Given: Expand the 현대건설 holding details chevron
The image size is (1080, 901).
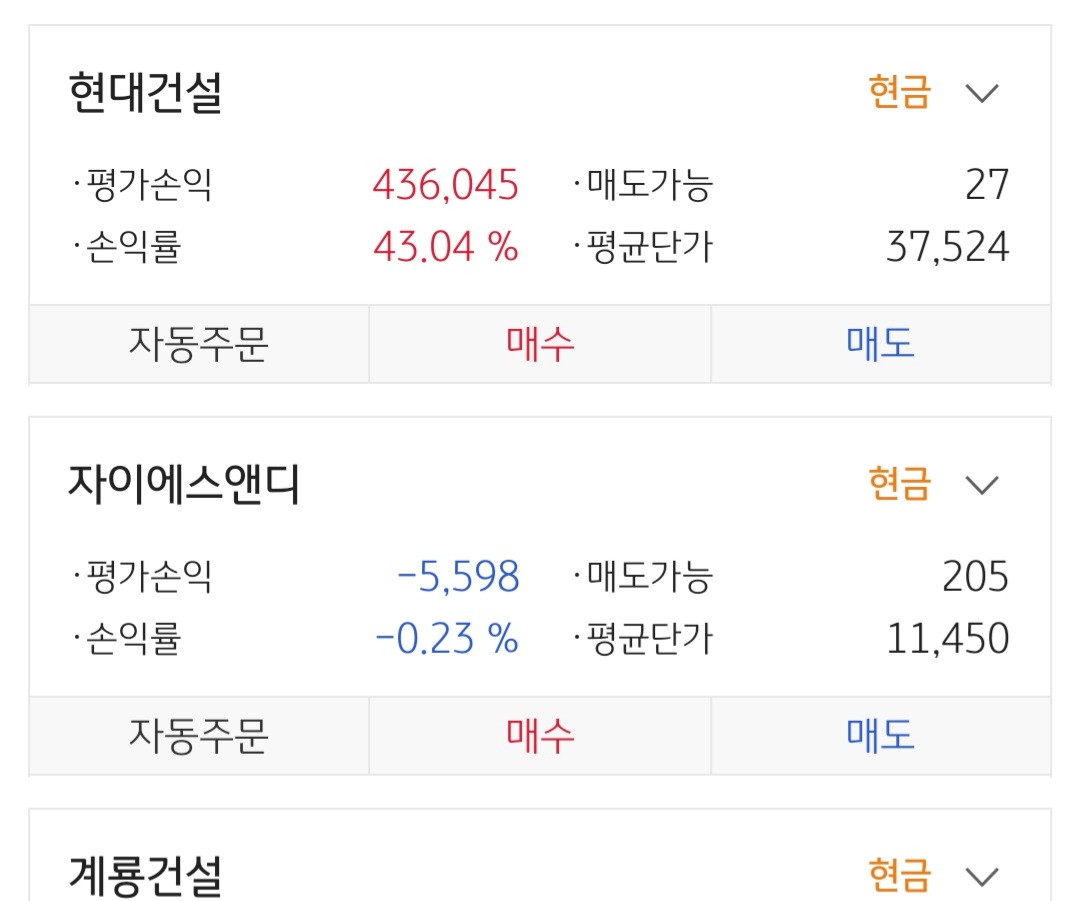Looking at the screenshot, I should coord(982,93).
